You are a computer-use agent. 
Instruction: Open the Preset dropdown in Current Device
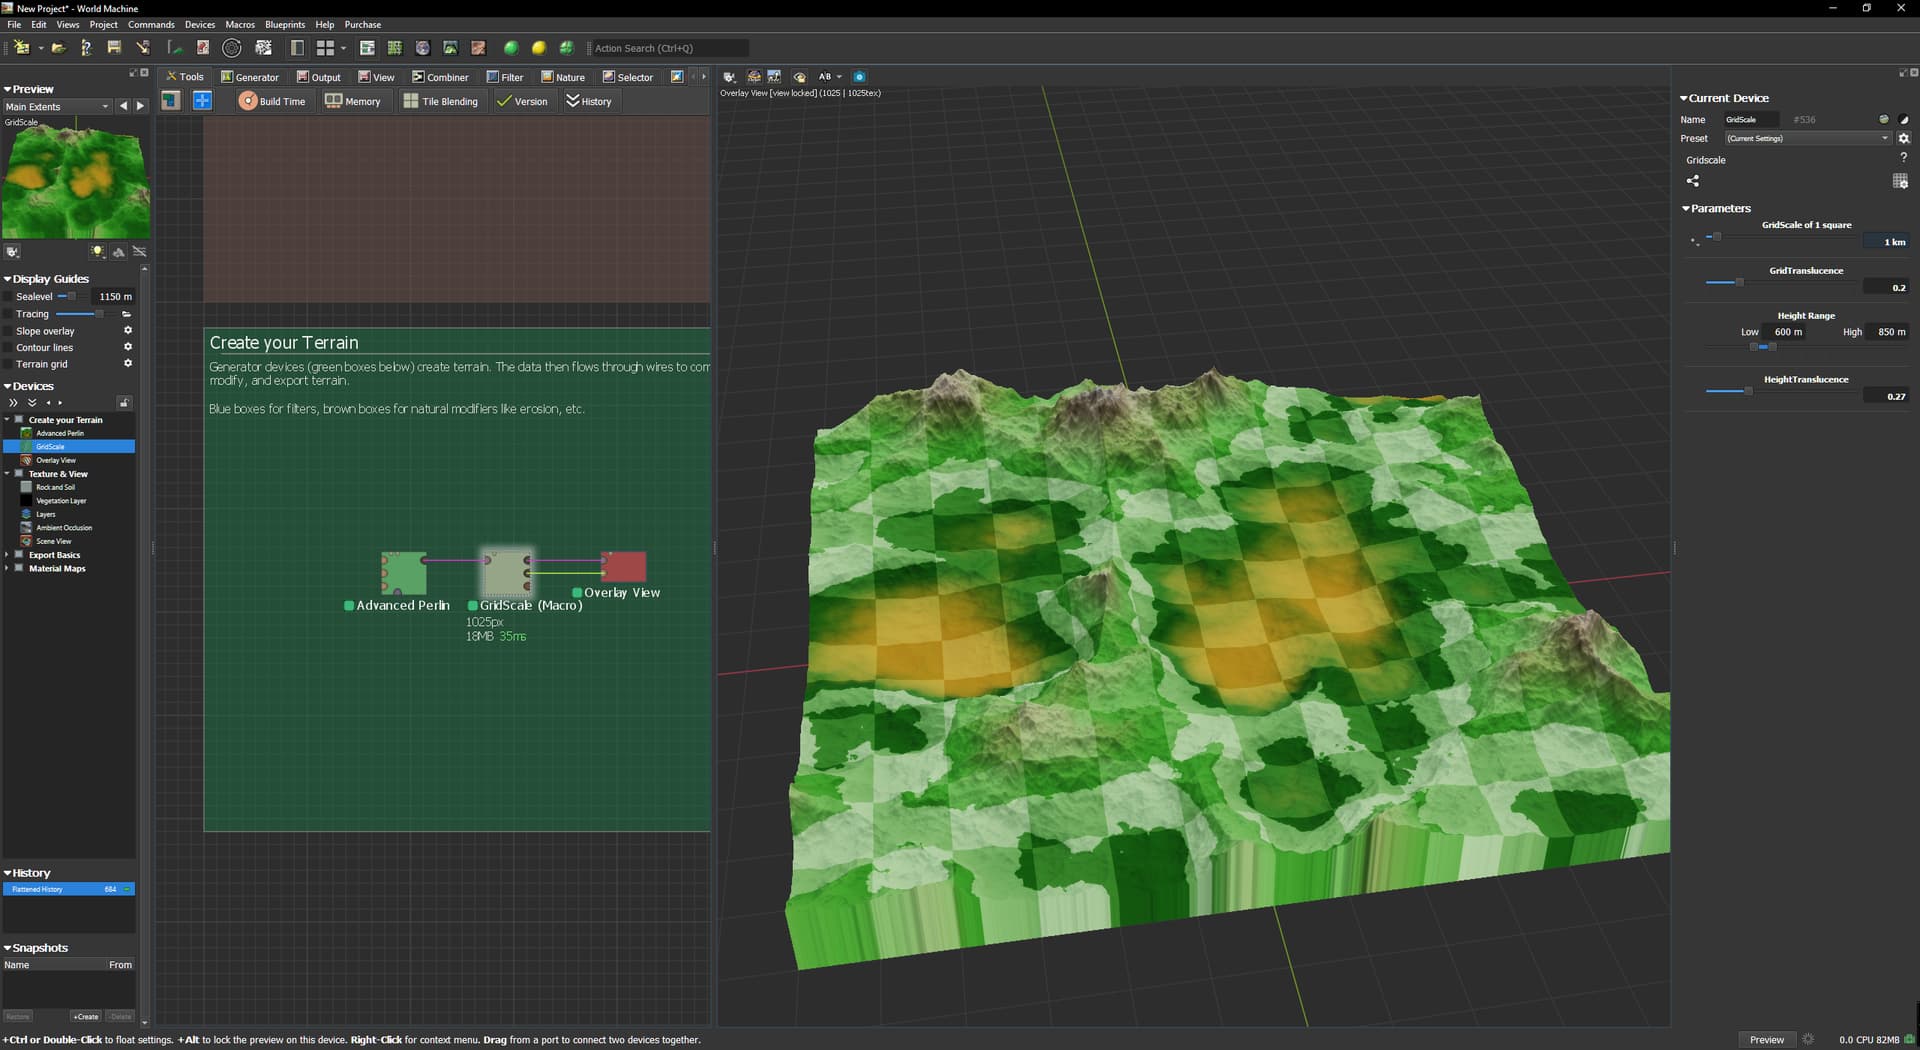coord(1807,139)
